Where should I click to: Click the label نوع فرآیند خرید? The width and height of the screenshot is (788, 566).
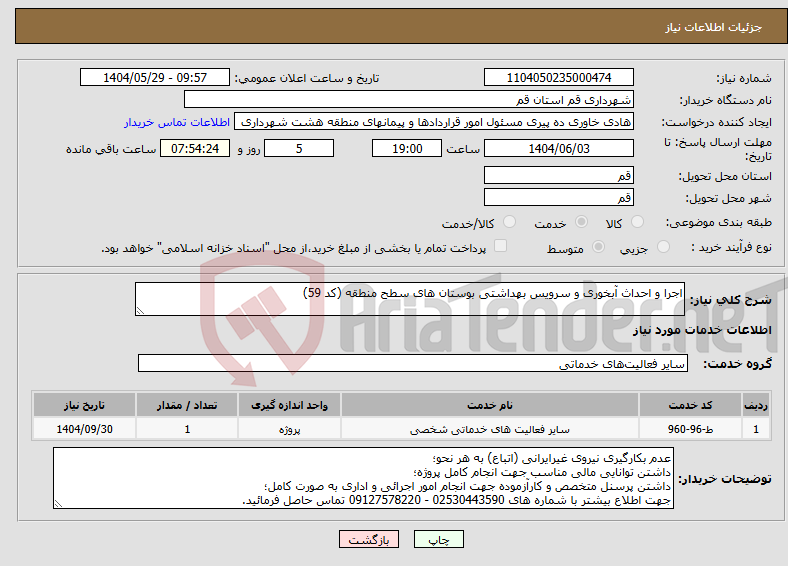[731, 247]
